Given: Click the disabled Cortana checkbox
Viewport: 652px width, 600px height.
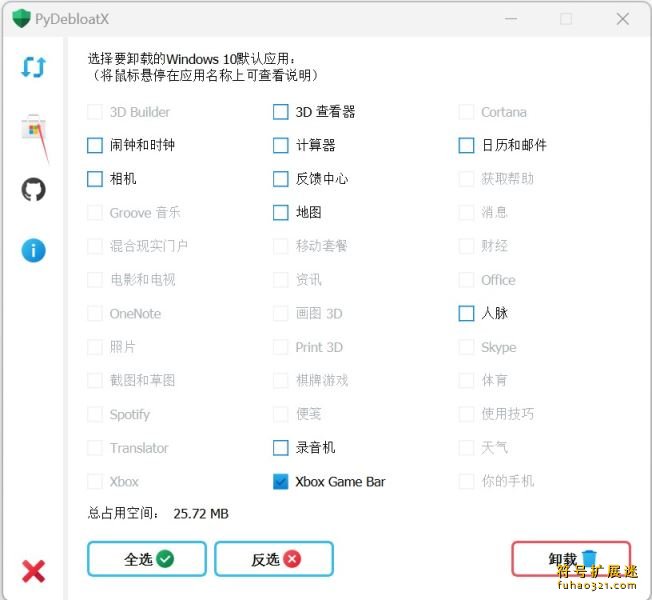Looking at the screenshot, I should pyautogui.click(x=466, y=112).
